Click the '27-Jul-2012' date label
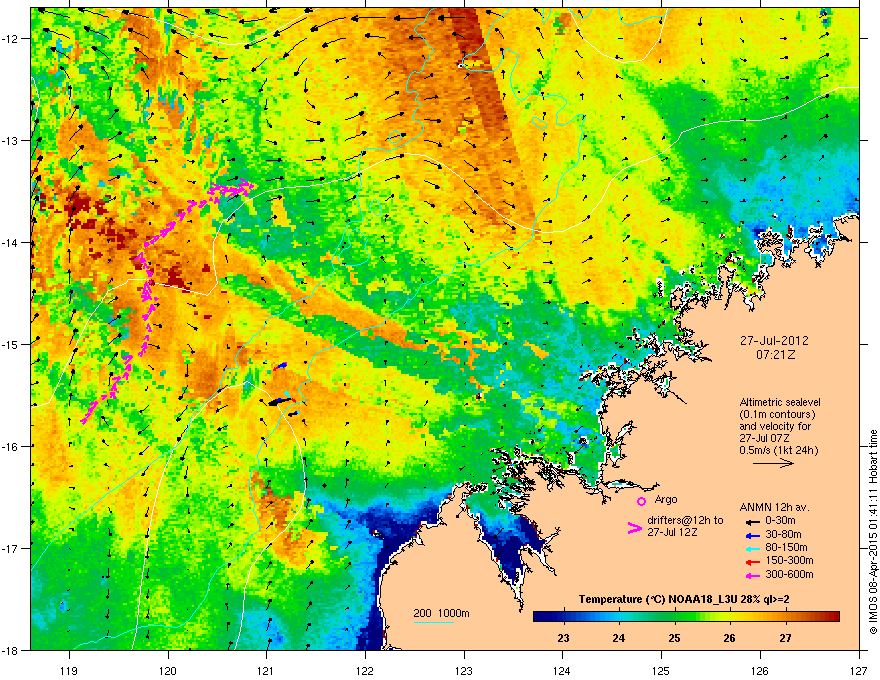Image resolution: width=880 pixels, height=680 pixels. pyautogui.click(x=774, y=341)
